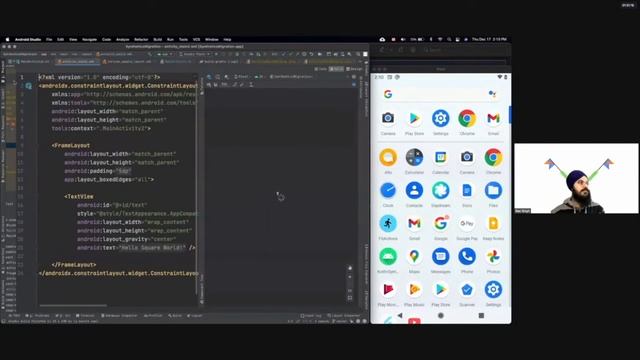Open the Build menu
Image resolution: width=640 pixels, height=360 pixels.
pyautogui.click(x=158, y=40)
